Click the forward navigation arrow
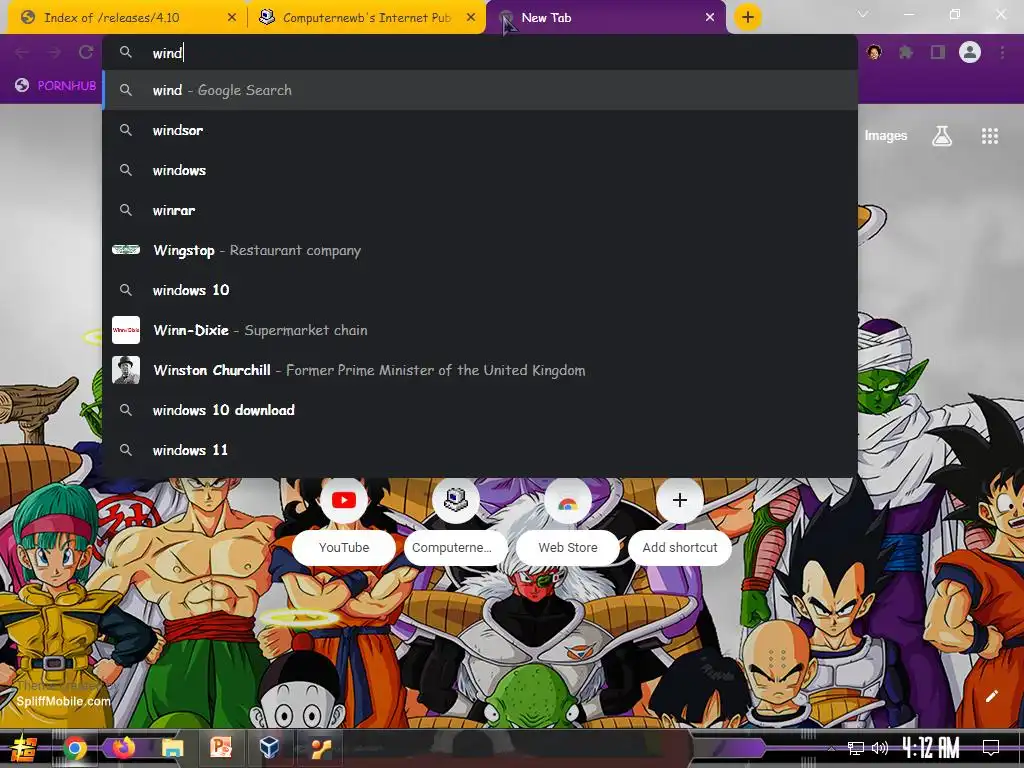The image size is (1024, 768). [54, 52]
